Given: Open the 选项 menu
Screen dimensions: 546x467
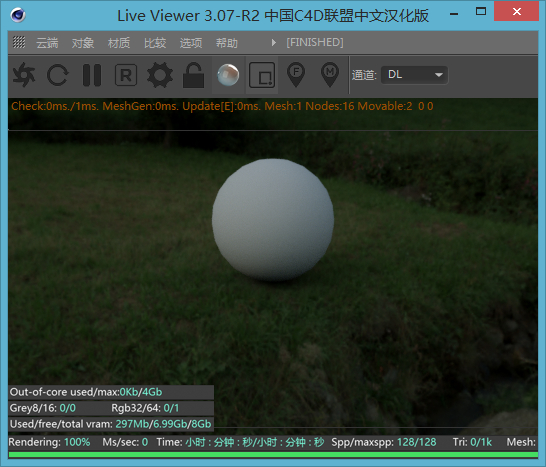Looking at the screenshot, I should (191, 43).
